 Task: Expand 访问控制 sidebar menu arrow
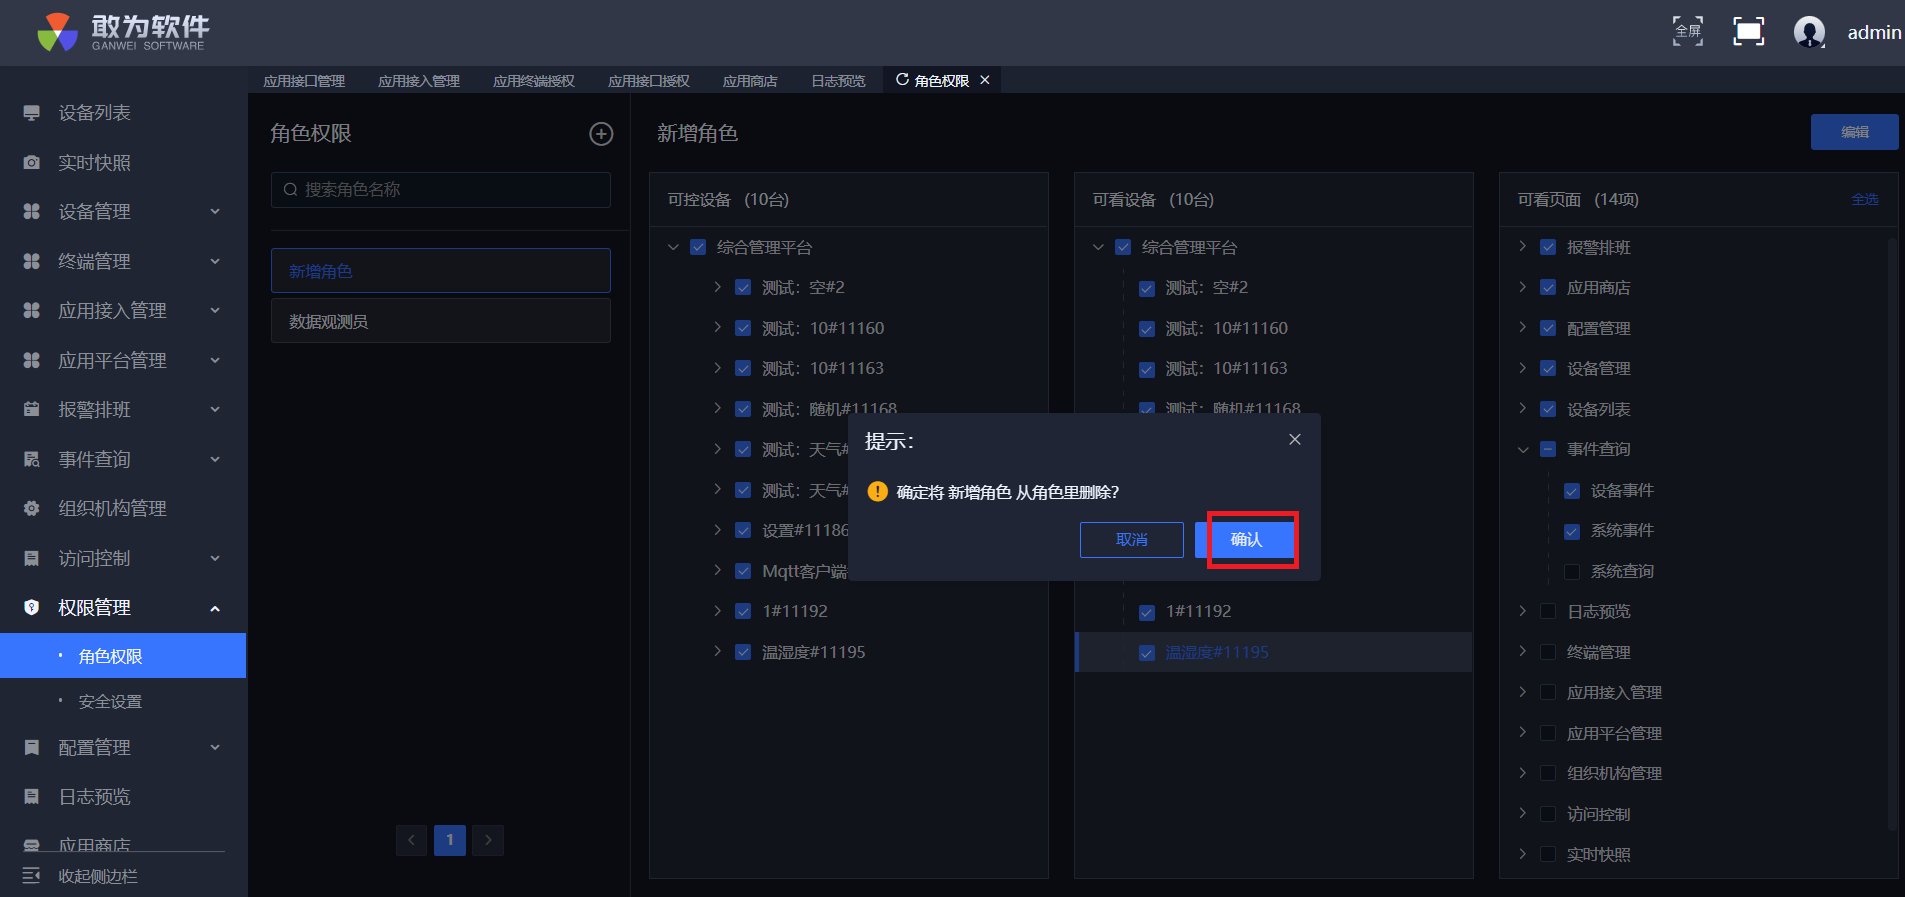[x=215, y=558]
